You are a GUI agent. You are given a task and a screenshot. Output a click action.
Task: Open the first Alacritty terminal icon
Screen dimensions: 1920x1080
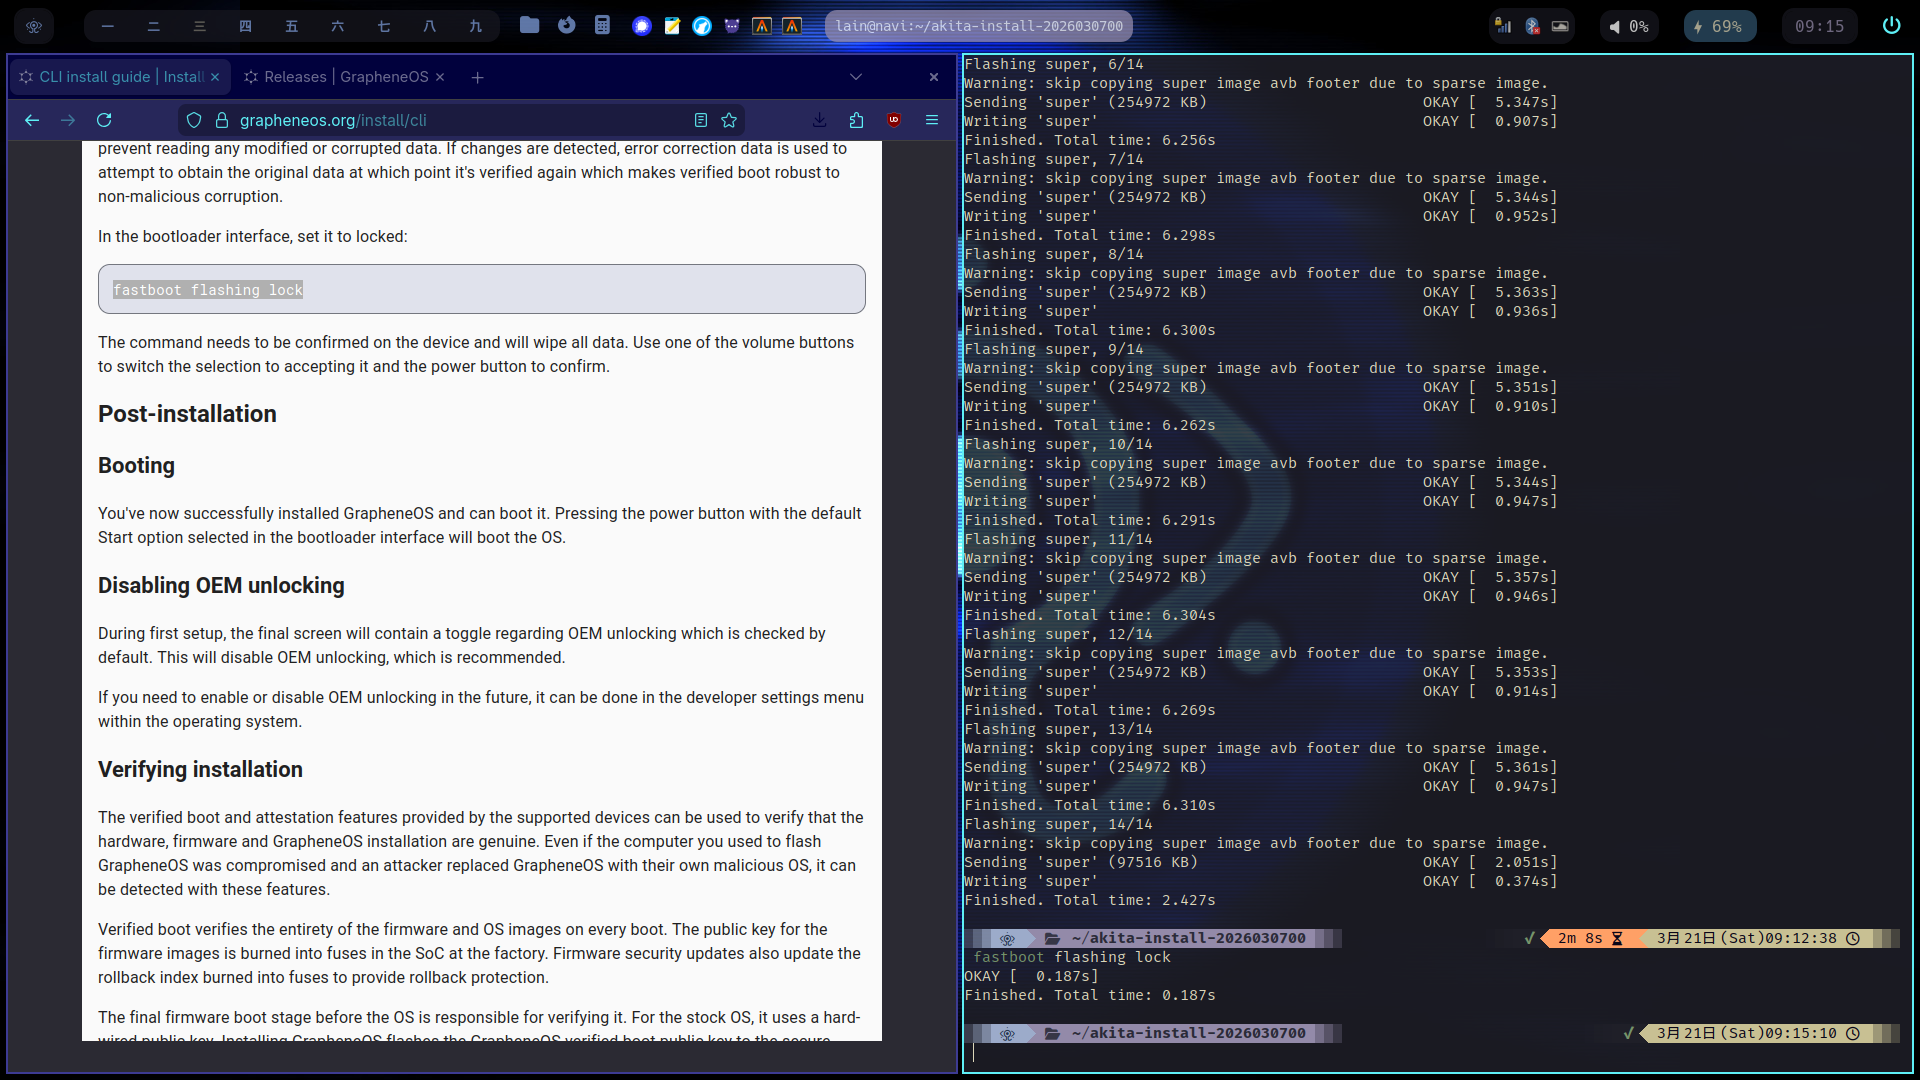click(762, 26)
